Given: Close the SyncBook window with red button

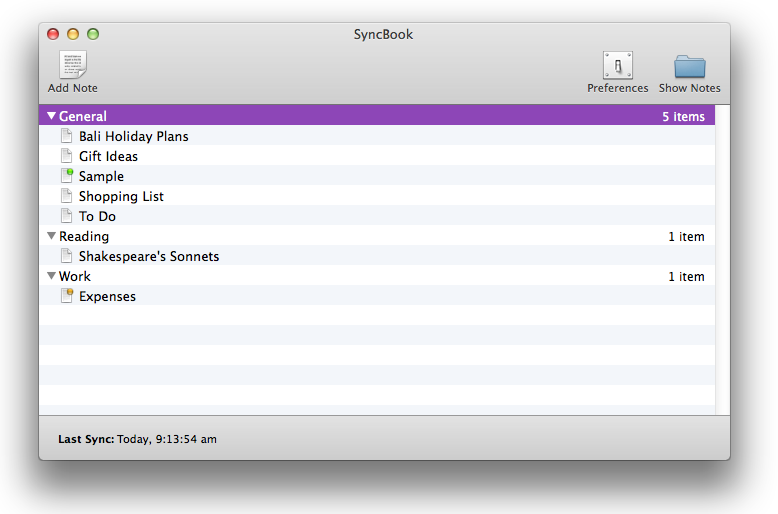Looking at the screenshot, I should pos(53,34).
